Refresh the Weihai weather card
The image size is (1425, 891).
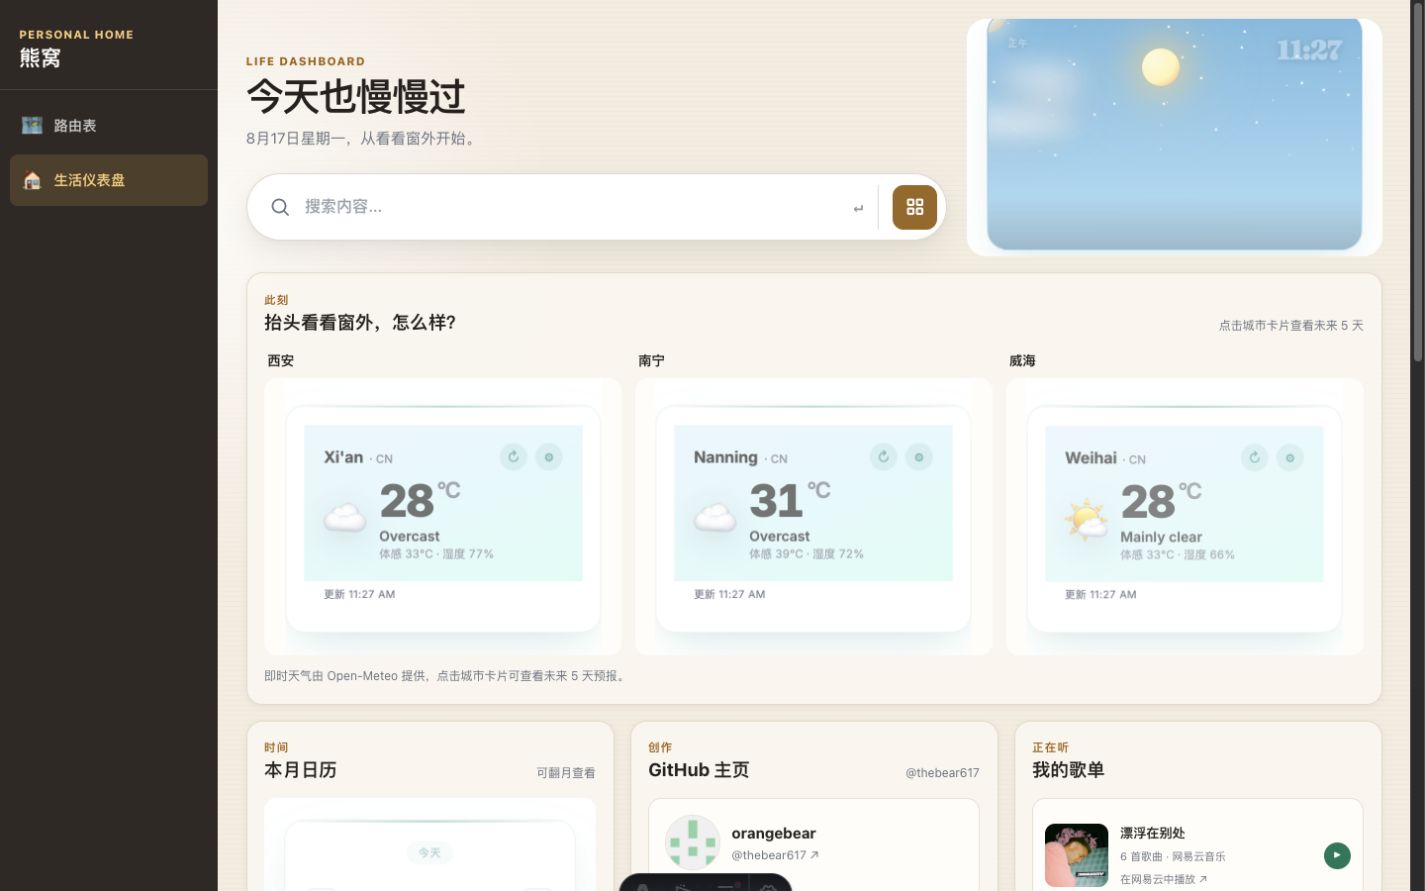(1254, 457)
